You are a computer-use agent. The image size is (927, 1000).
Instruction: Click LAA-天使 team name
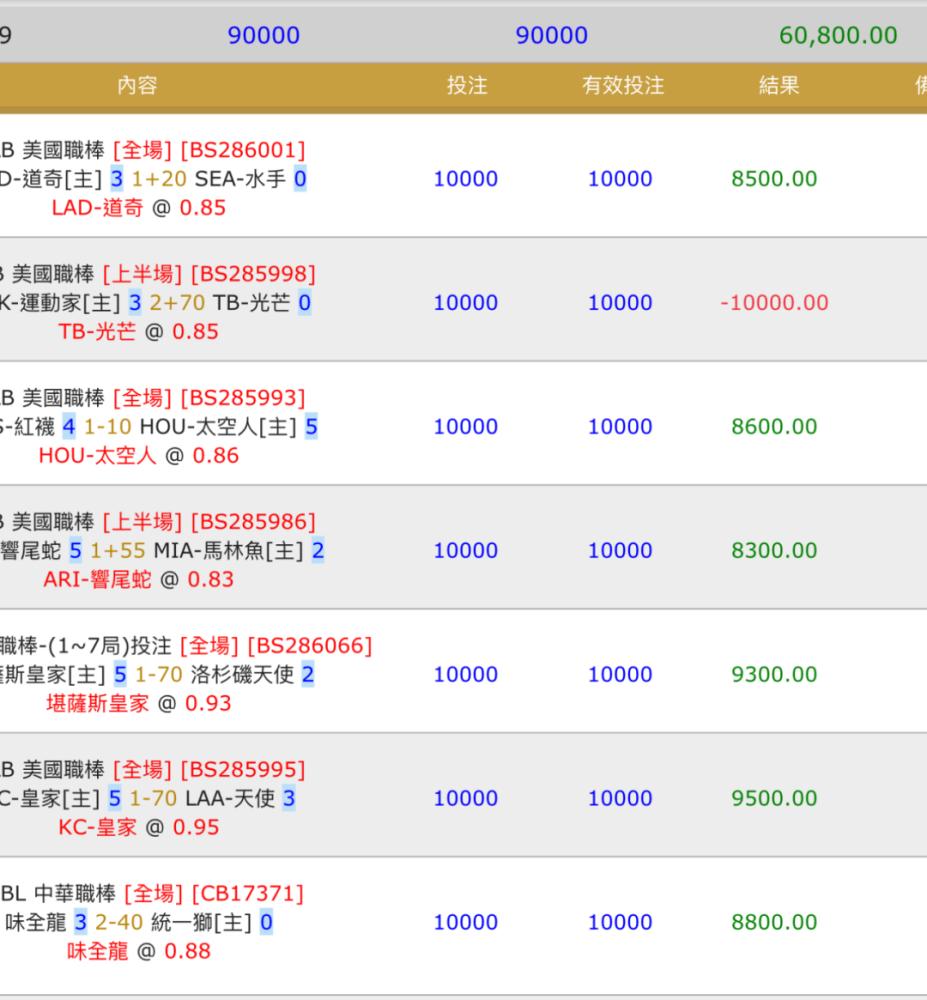[x=230, y=798]
